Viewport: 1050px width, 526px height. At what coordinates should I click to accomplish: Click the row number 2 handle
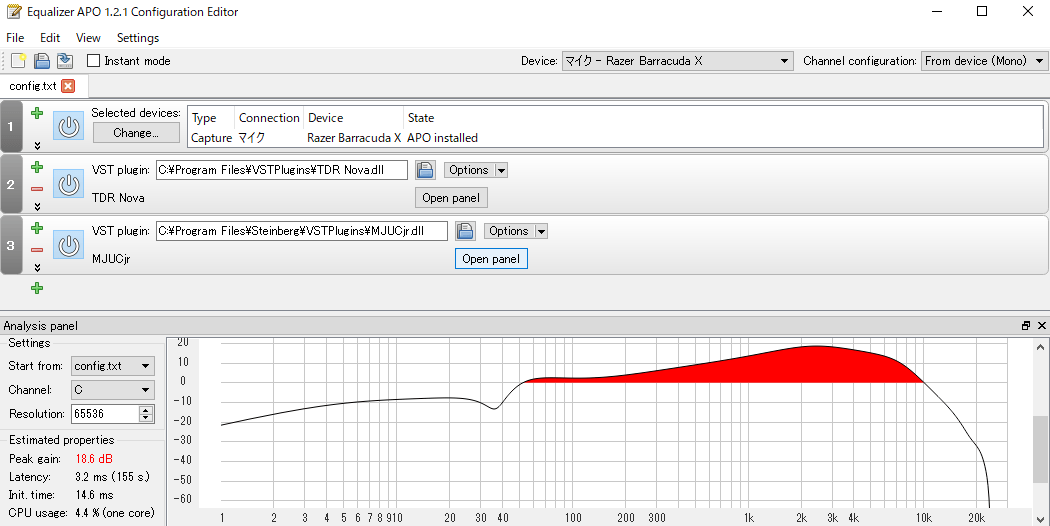(11, 184)
